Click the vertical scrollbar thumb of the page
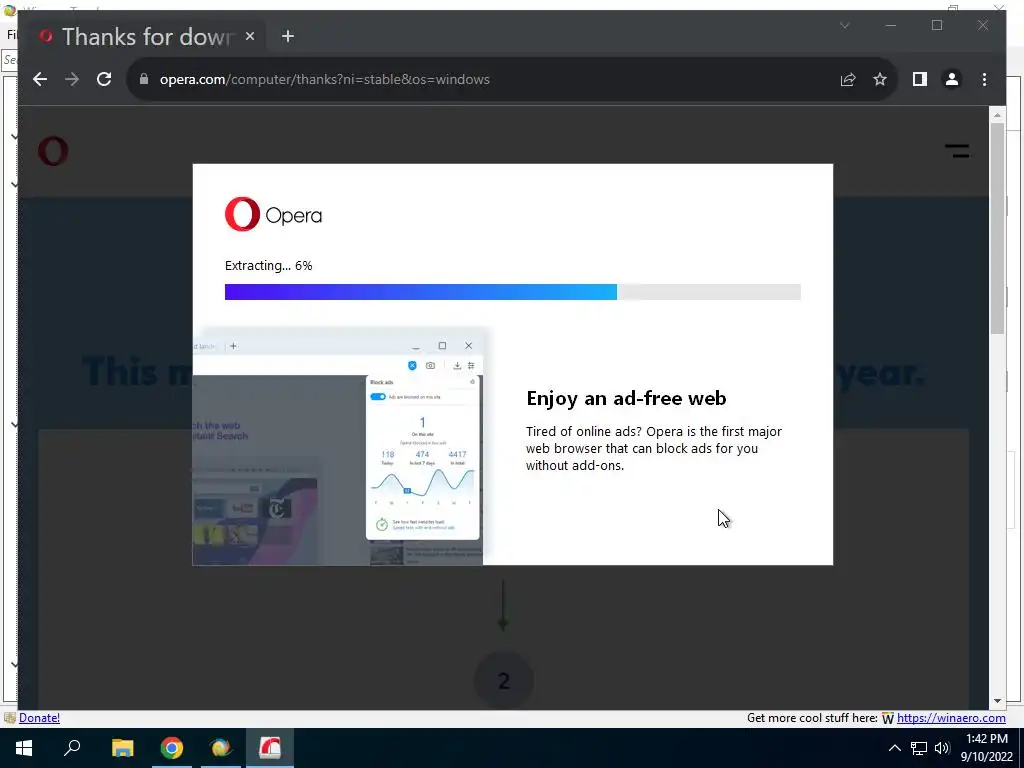This screenshot has width=1024, height=768. [997, 229]
